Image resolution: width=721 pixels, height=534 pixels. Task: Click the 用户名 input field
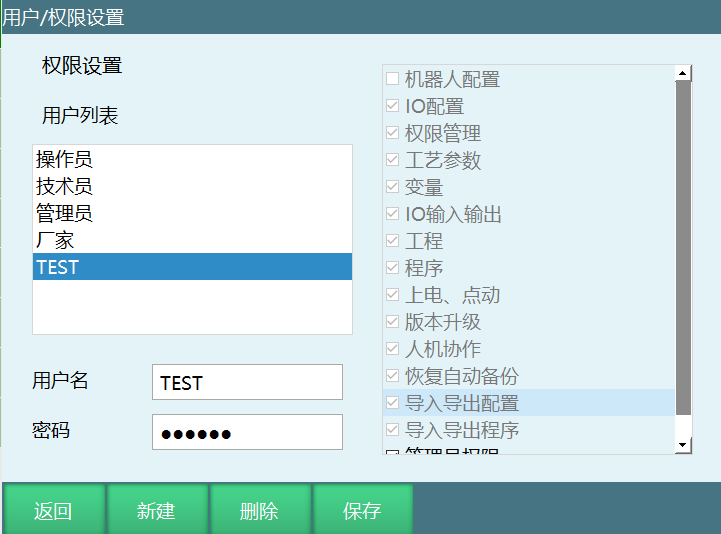247,382
